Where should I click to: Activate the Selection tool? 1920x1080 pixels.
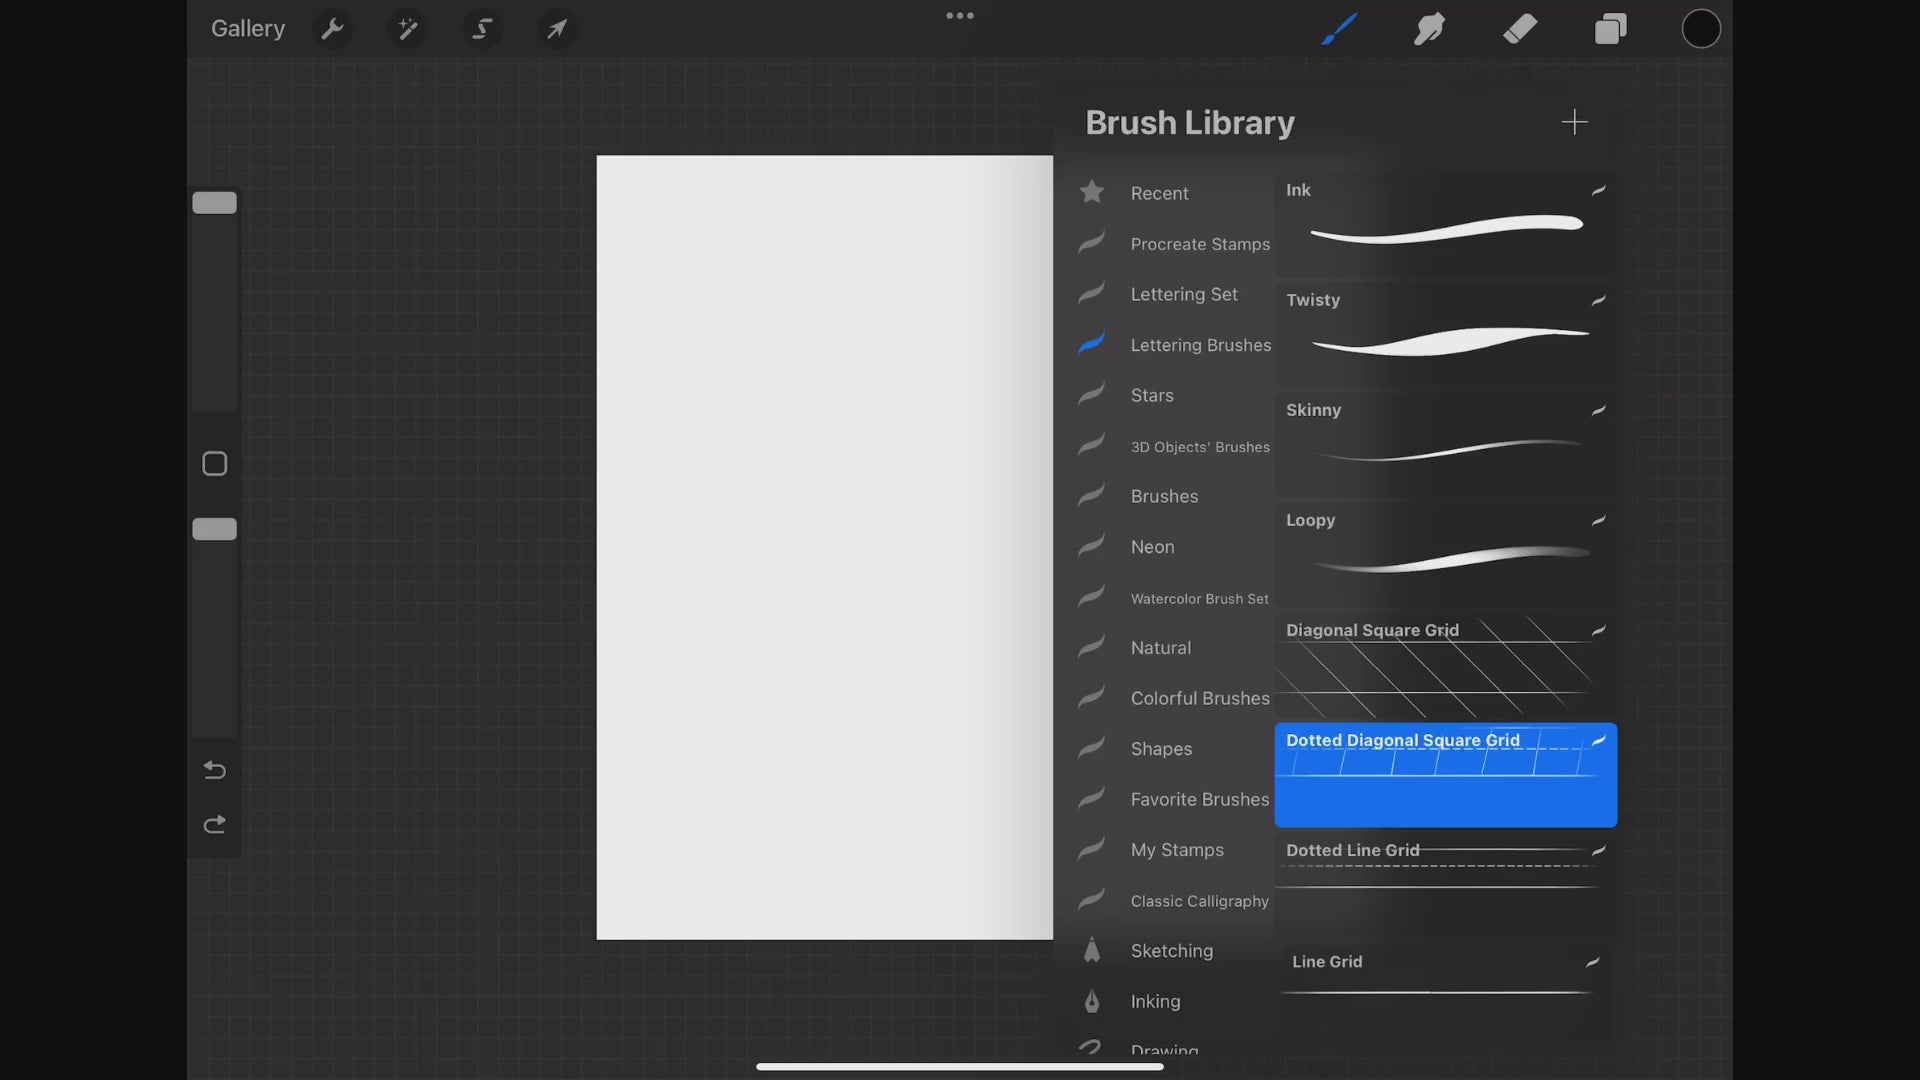[x=482, y=29]
